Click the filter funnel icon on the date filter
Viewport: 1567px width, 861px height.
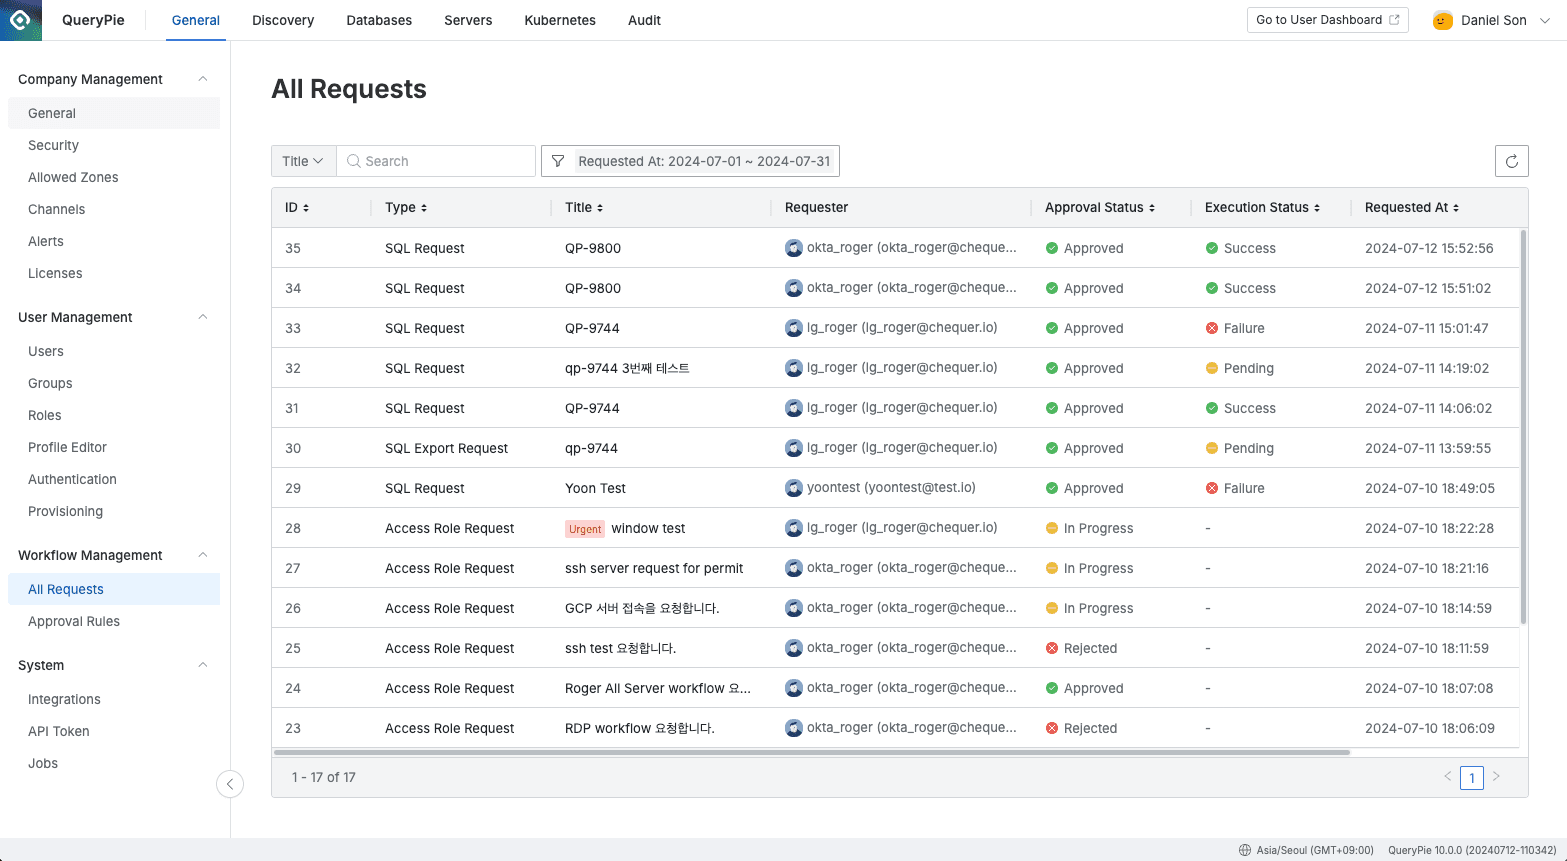558,161
